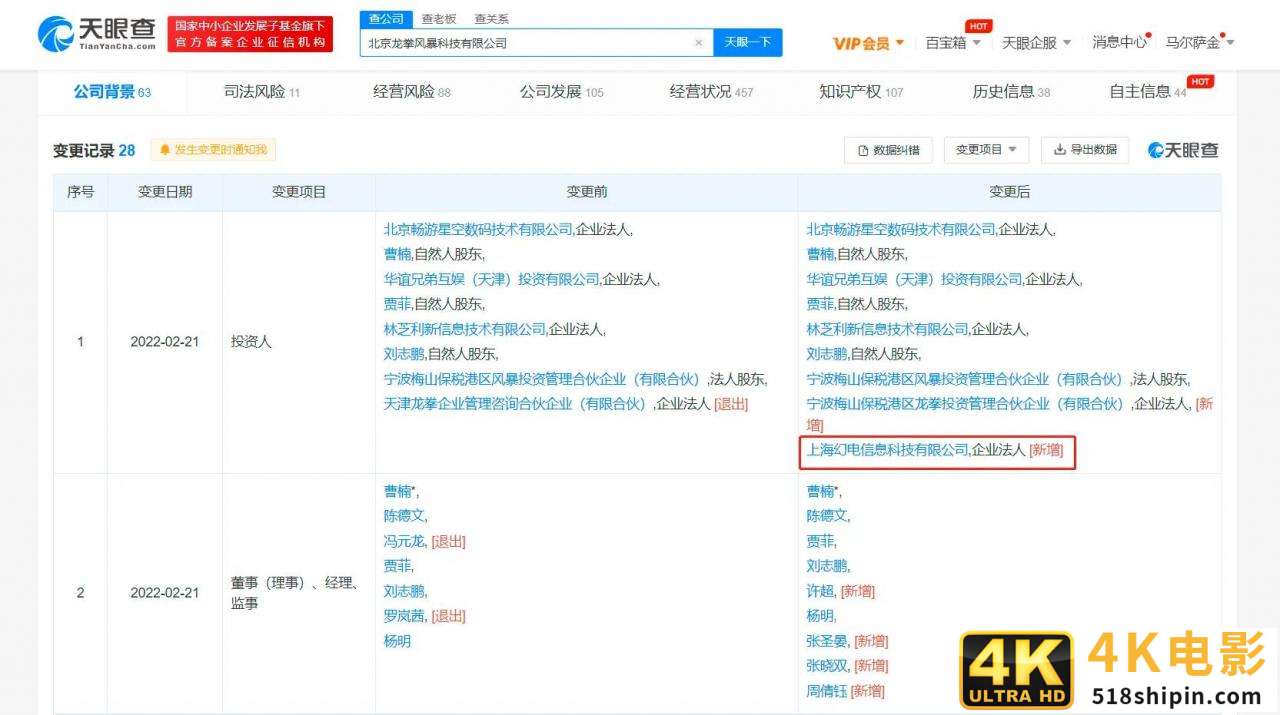Screen dimensions: 1280x715
Task: Open 华谊兄弟互娱 (天津) 投资有限公司 link in 变更前
Action: pos(492,279)
